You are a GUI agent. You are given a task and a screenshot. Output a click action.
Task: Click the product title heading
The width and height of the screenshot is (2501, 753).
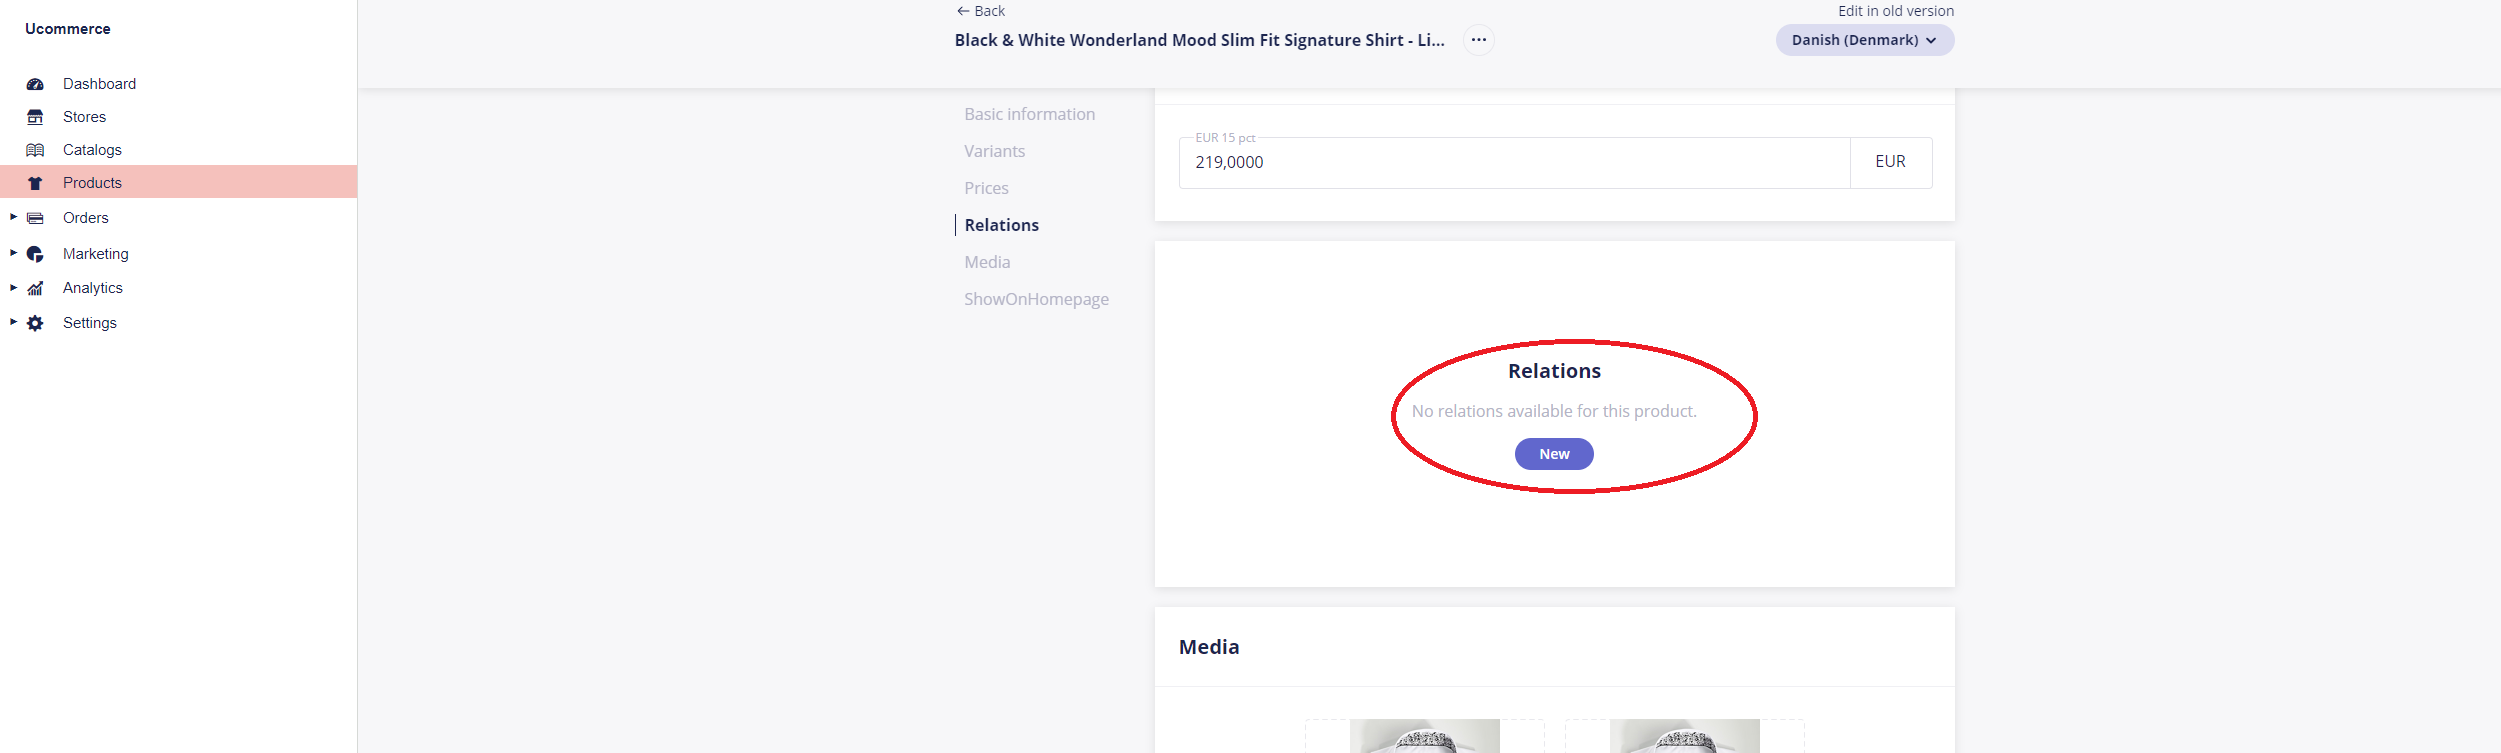pos(1199,40)
